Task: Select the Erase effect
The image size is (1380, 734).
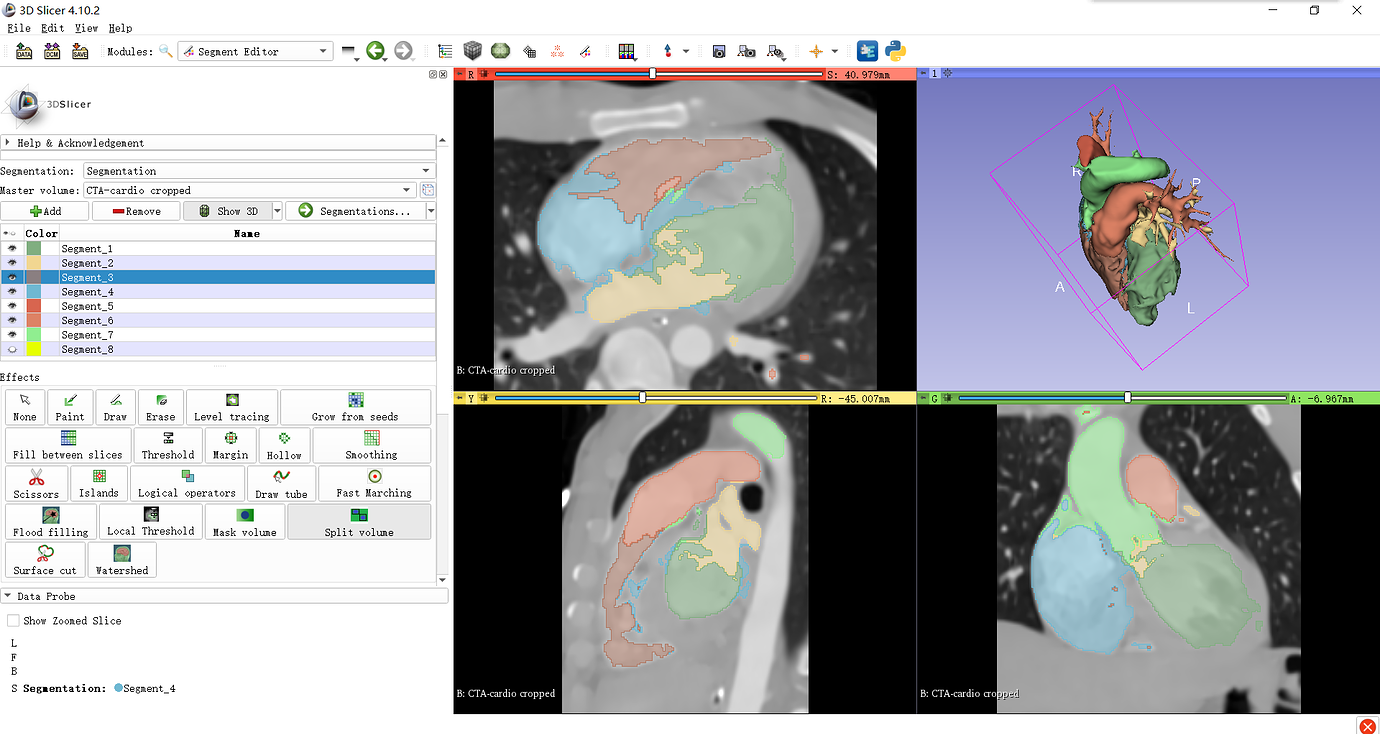Action: pyautogui.click(x=161, y=407)
